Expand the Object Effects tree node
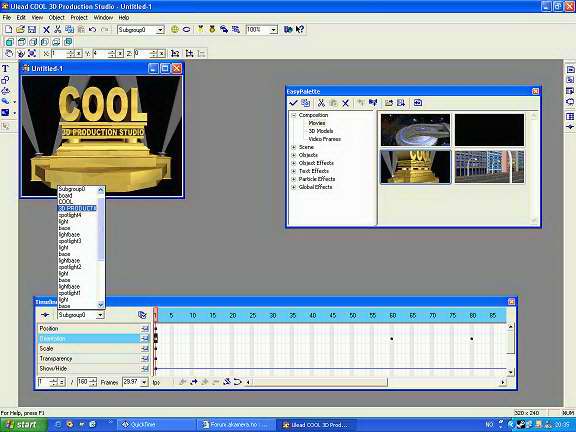The height and width of the screenshot is (432, 576). [294, 163]
